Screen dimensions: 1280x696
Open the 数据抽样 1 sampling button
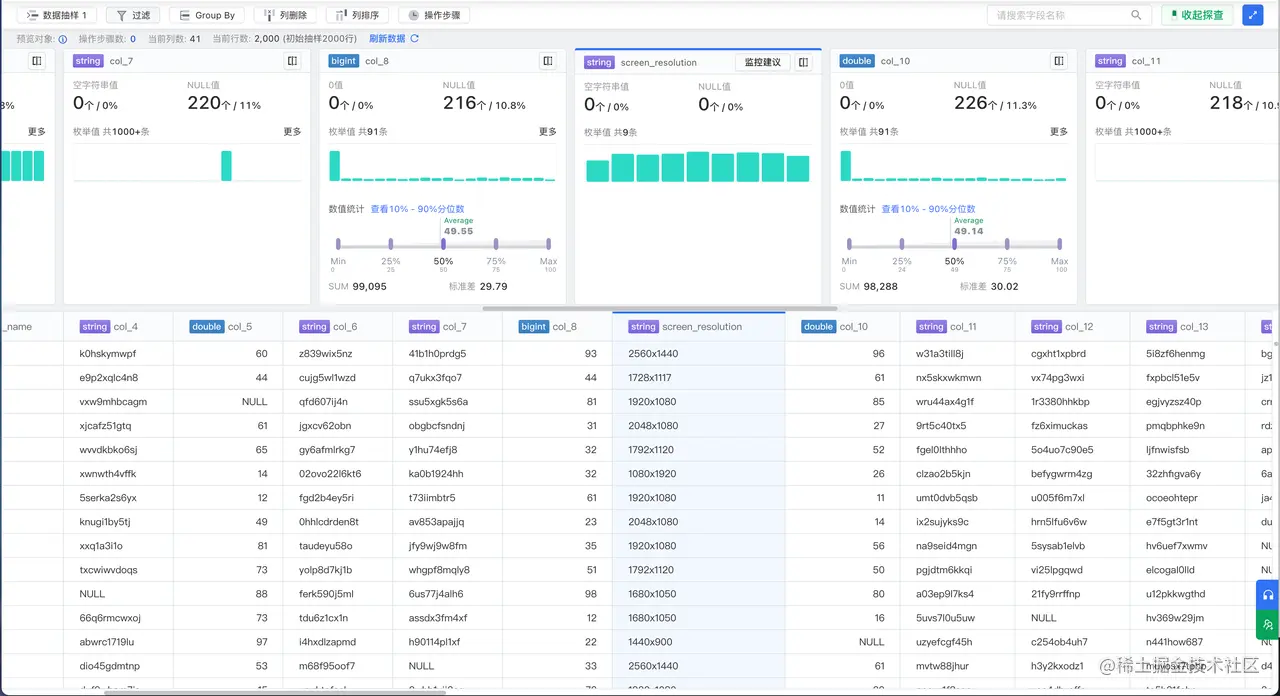(x=56, y=15)
